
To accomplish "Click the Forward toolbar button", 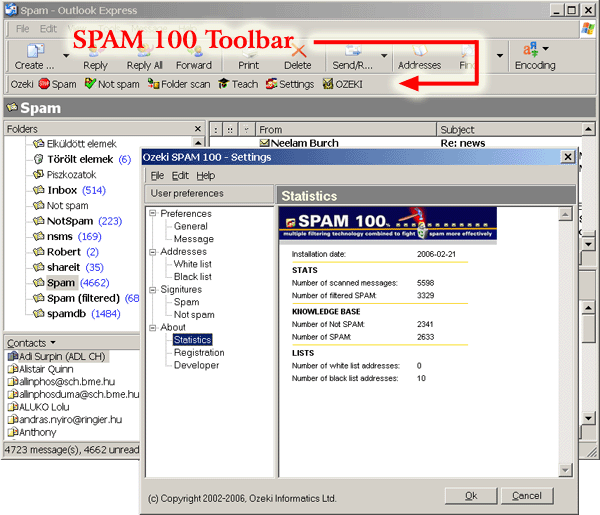I will coord(194,57).
